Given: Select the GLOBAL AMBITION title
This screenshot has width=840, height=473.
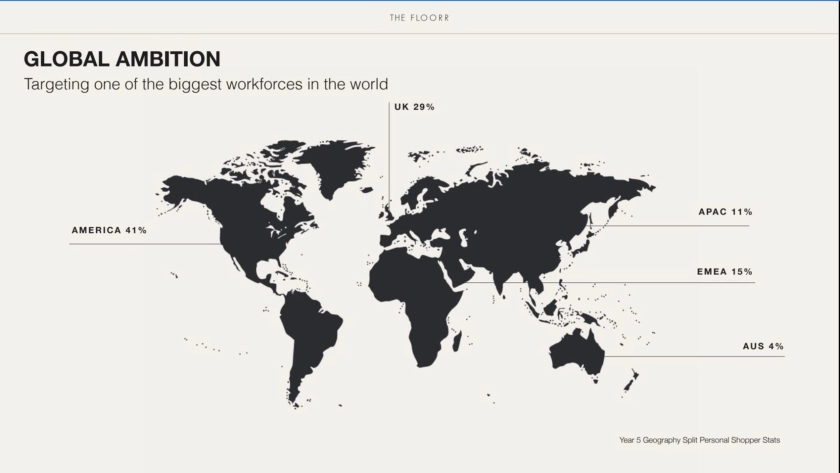Looking at the screenshot, I should tap(122, 60).
